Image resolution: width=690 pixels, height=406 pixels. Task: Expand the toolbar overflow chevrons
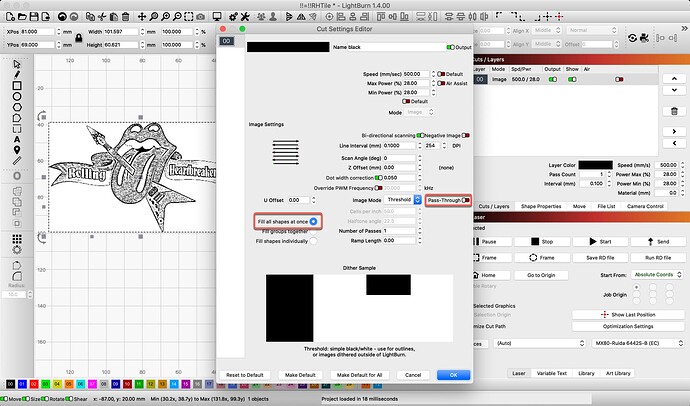pyautogui.click(x=683, y=28)
